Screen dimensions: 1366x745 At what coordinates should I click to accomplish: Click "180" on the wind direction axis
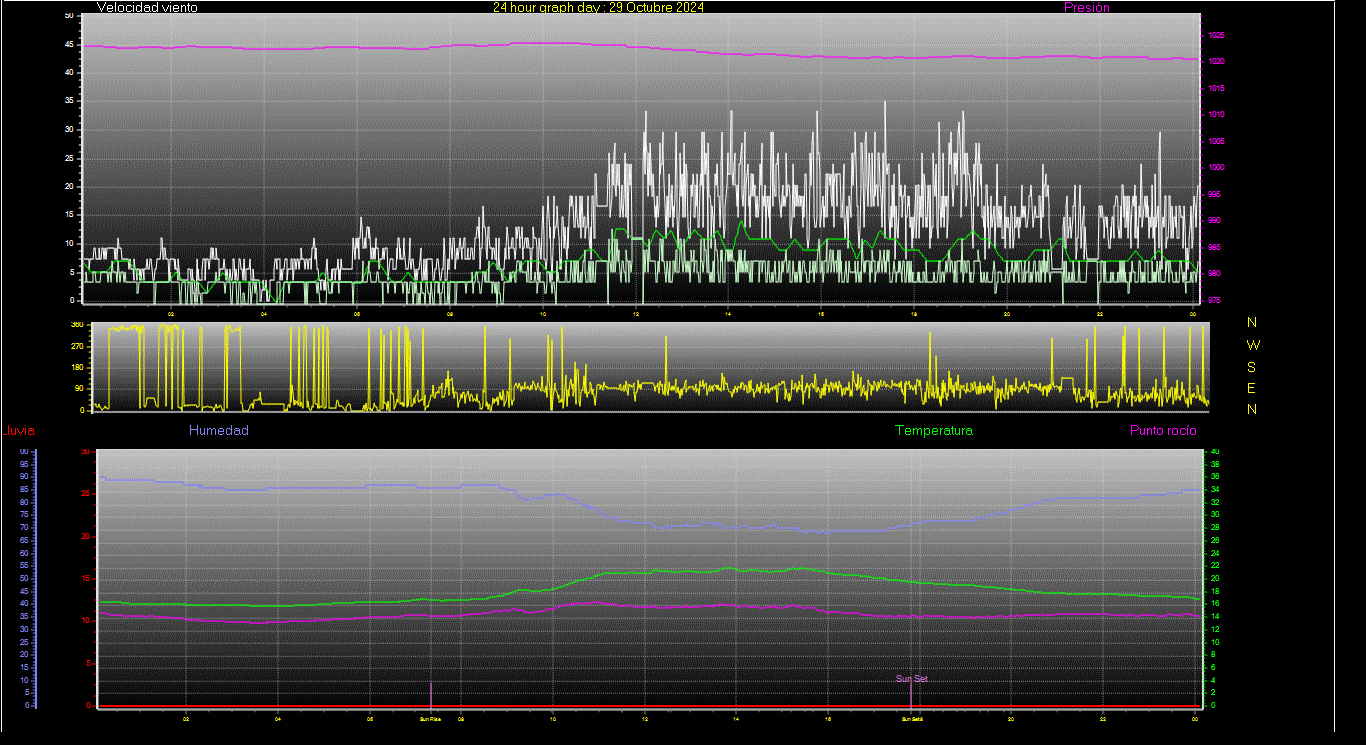click(x=77, y=368)
